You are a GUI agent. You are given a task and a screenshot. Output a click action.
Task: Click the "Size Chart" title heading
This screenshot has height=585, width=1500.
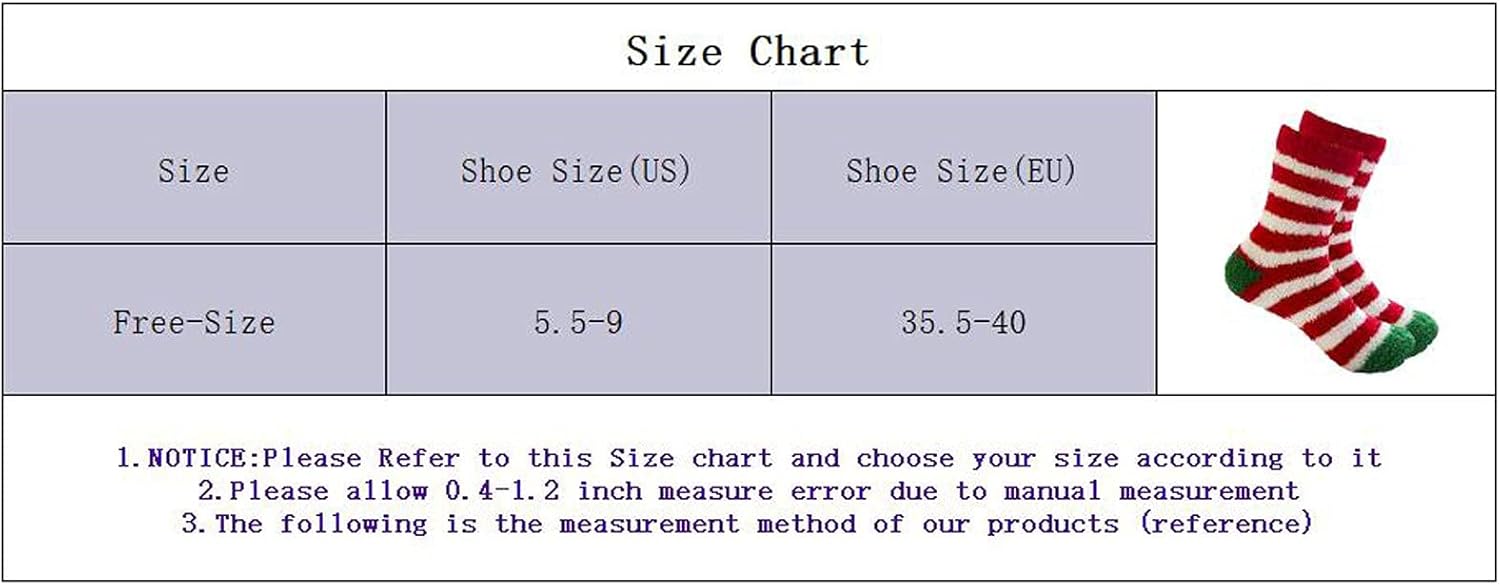(748, 51)
